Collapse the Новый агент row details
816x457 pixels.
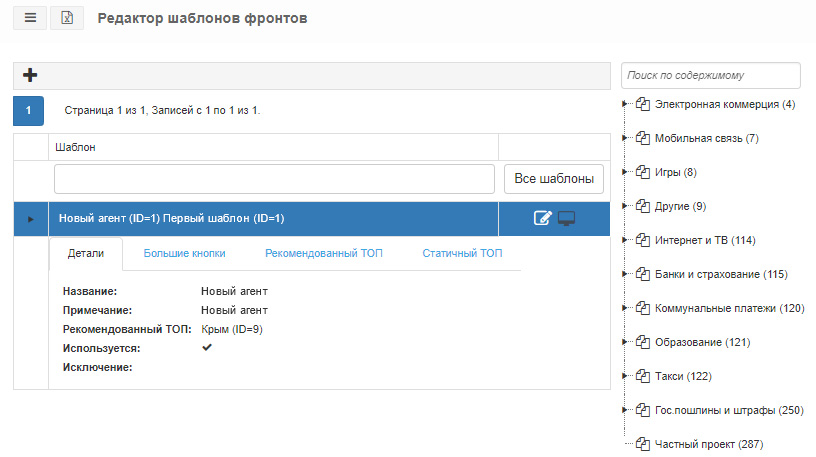(x=31, y=219)
